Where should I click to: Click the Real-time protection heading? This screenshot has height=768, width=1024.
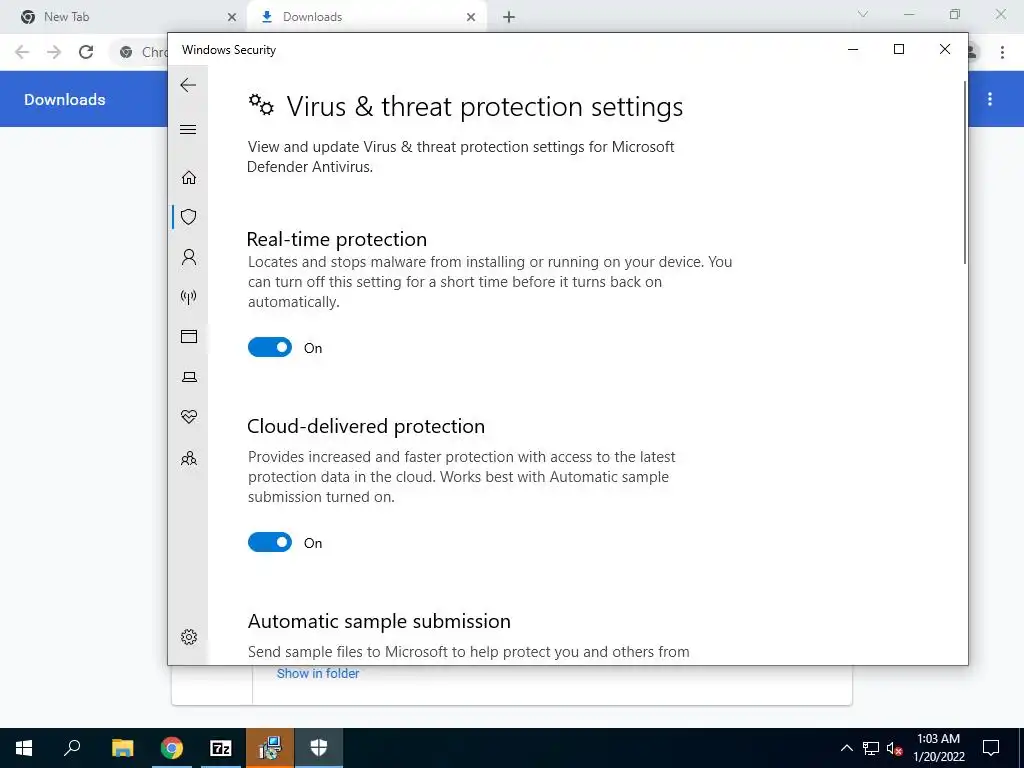pos(337,239)
